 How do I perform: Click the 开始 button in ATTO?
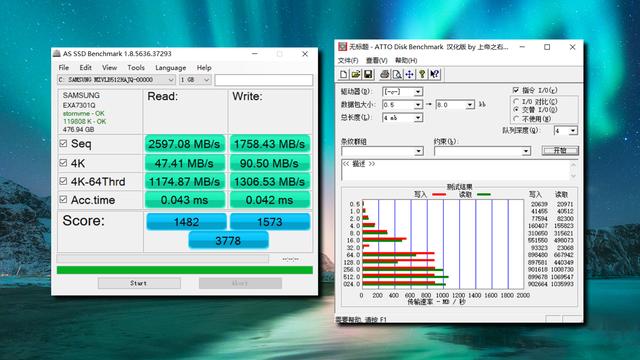point(560,151)
